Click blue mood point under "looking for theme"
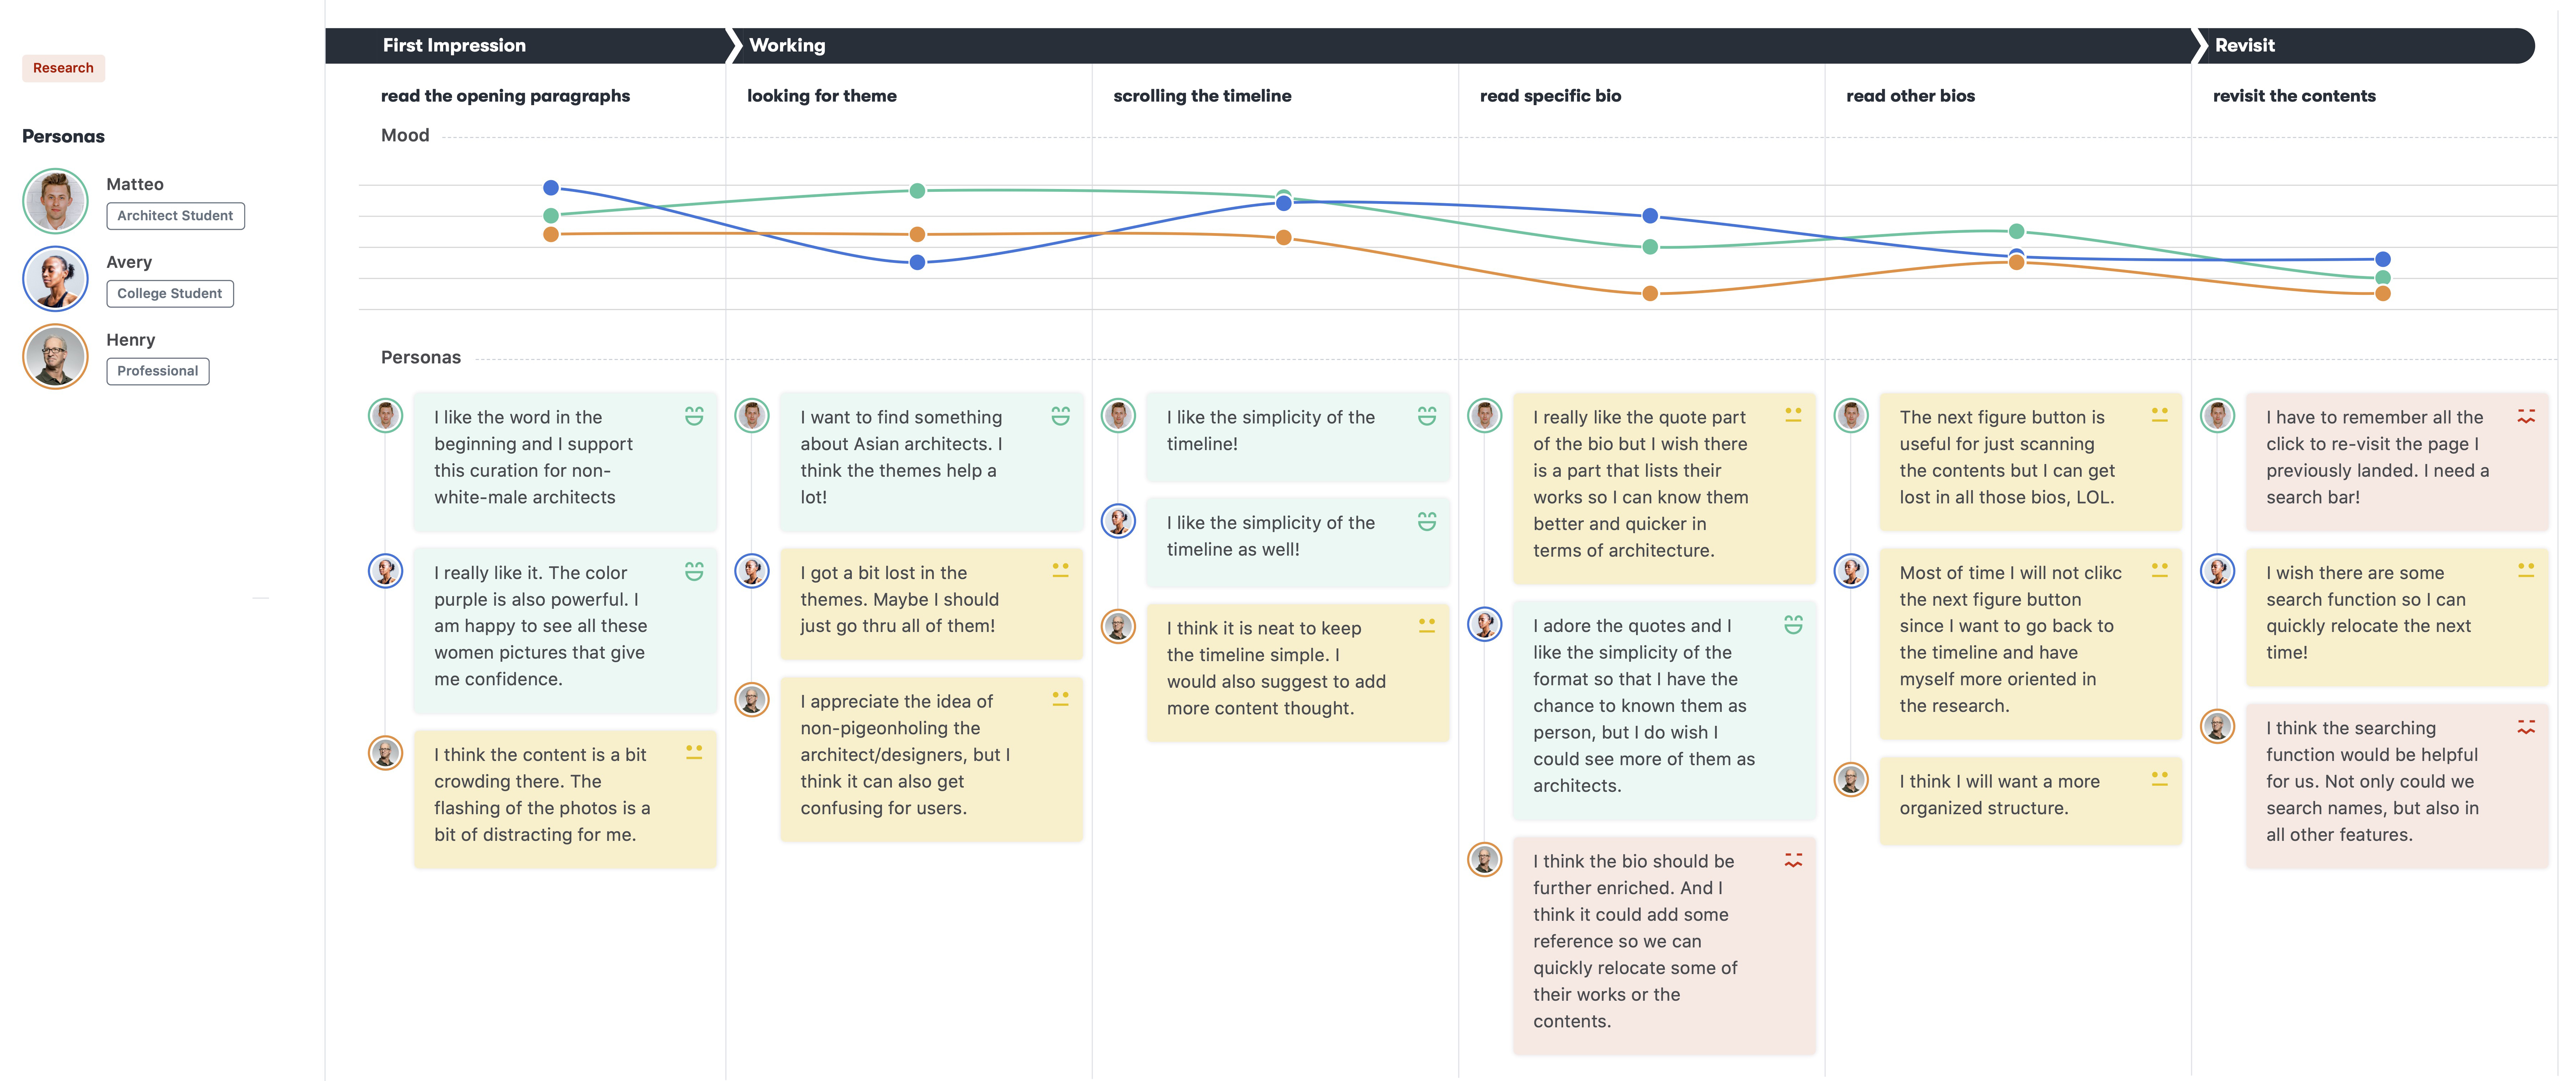This screenshot has height=1081, width=2576. (x=917, y=263)
